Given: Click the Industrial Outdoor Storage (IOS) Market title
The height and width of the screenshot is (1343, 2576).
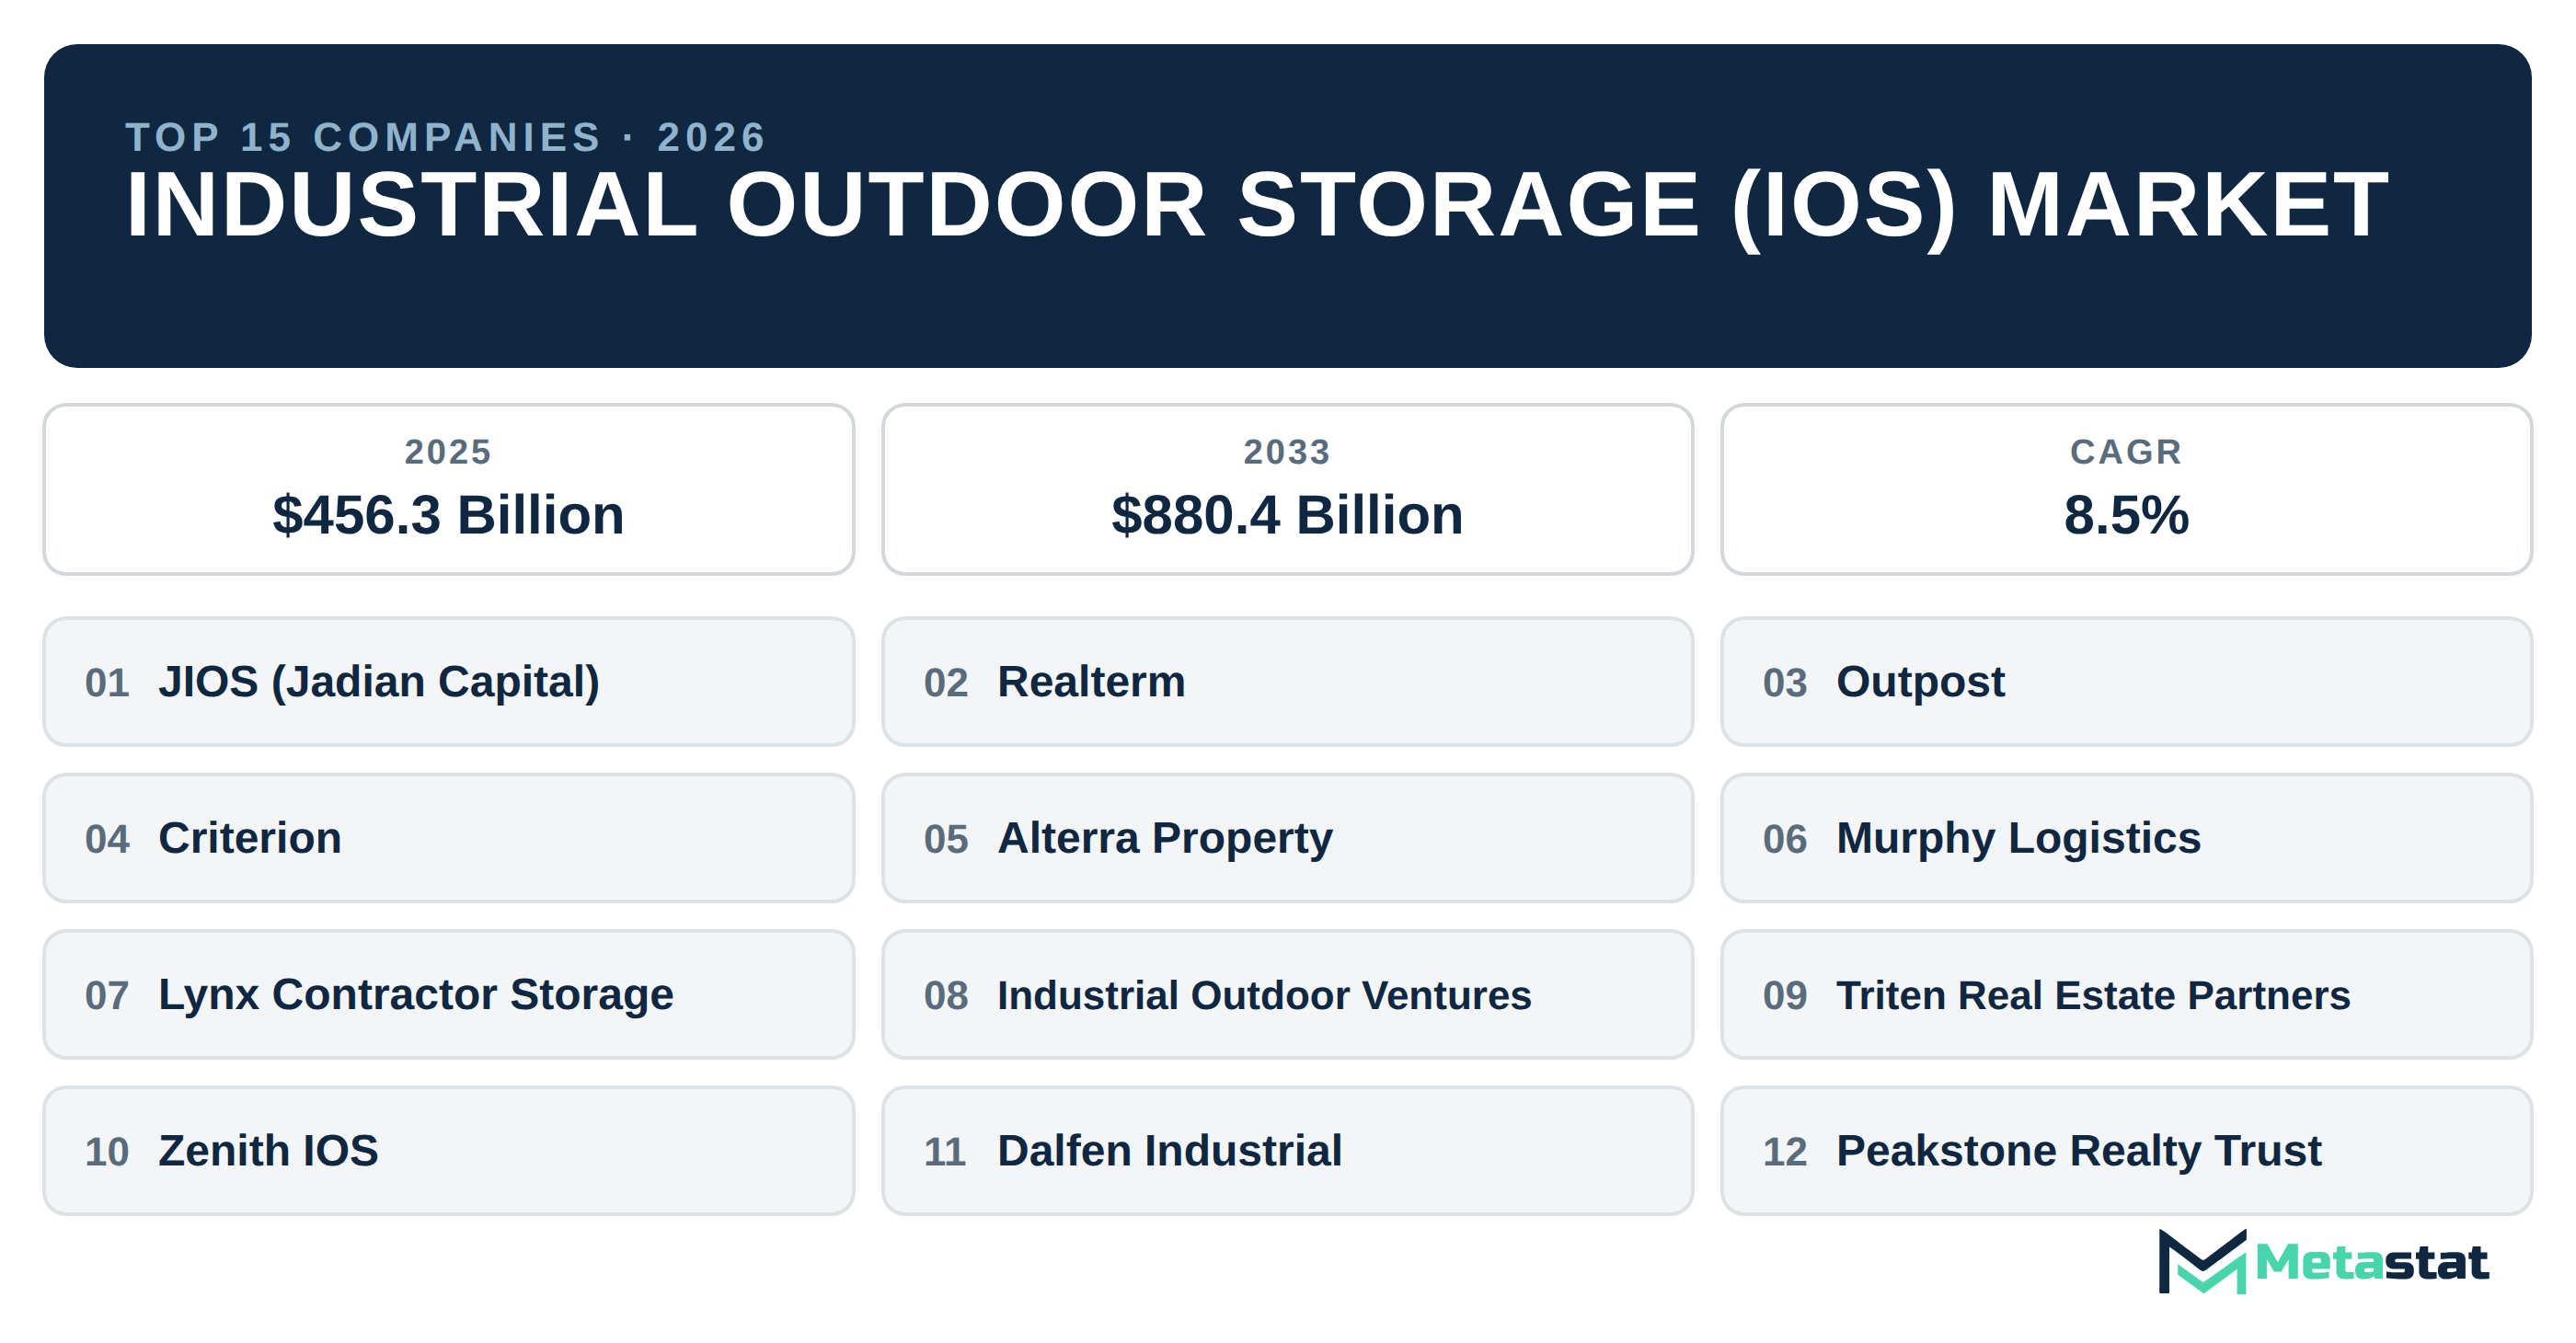Looking at the screenshot, I should click(1257, 206).
